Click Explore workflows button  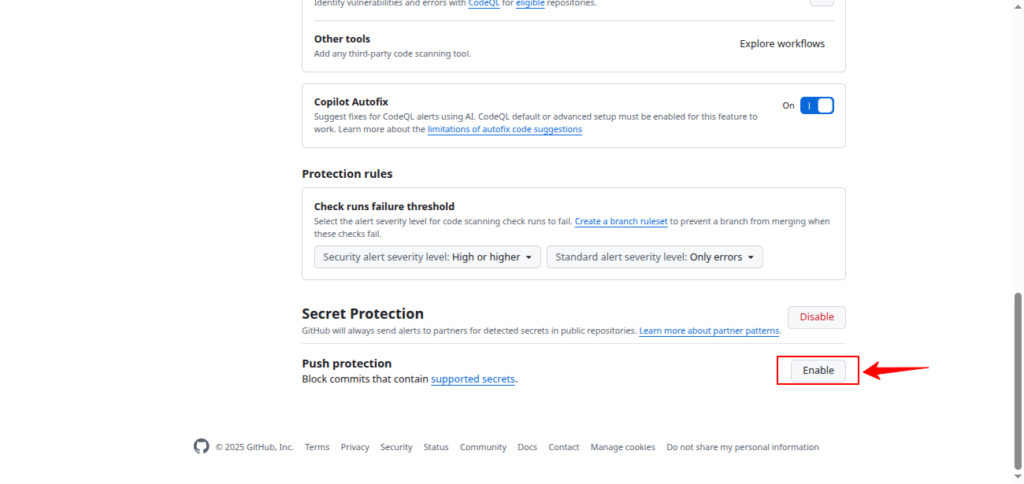(x=782, y=44)
